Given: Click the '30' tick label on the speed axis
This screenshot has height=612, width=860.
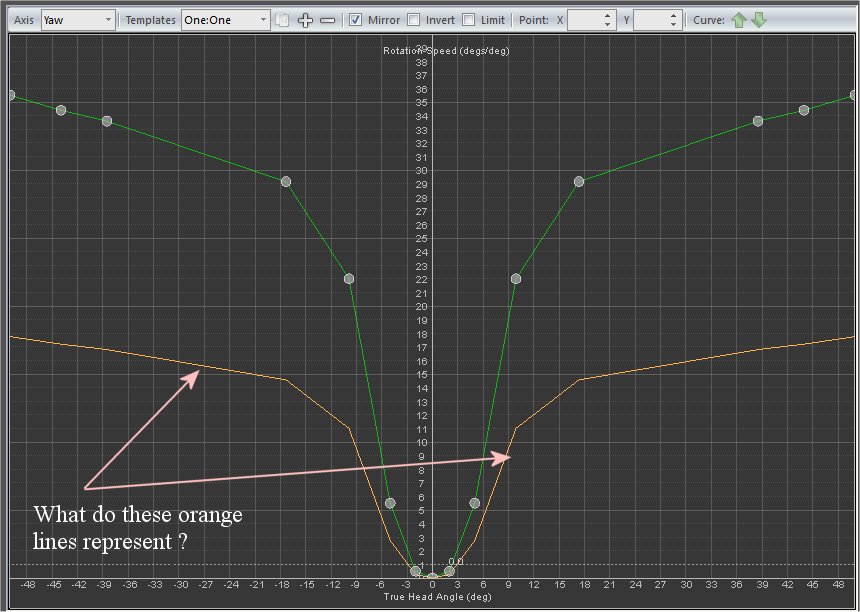Looking at the screenshot, I should point(421,171).
